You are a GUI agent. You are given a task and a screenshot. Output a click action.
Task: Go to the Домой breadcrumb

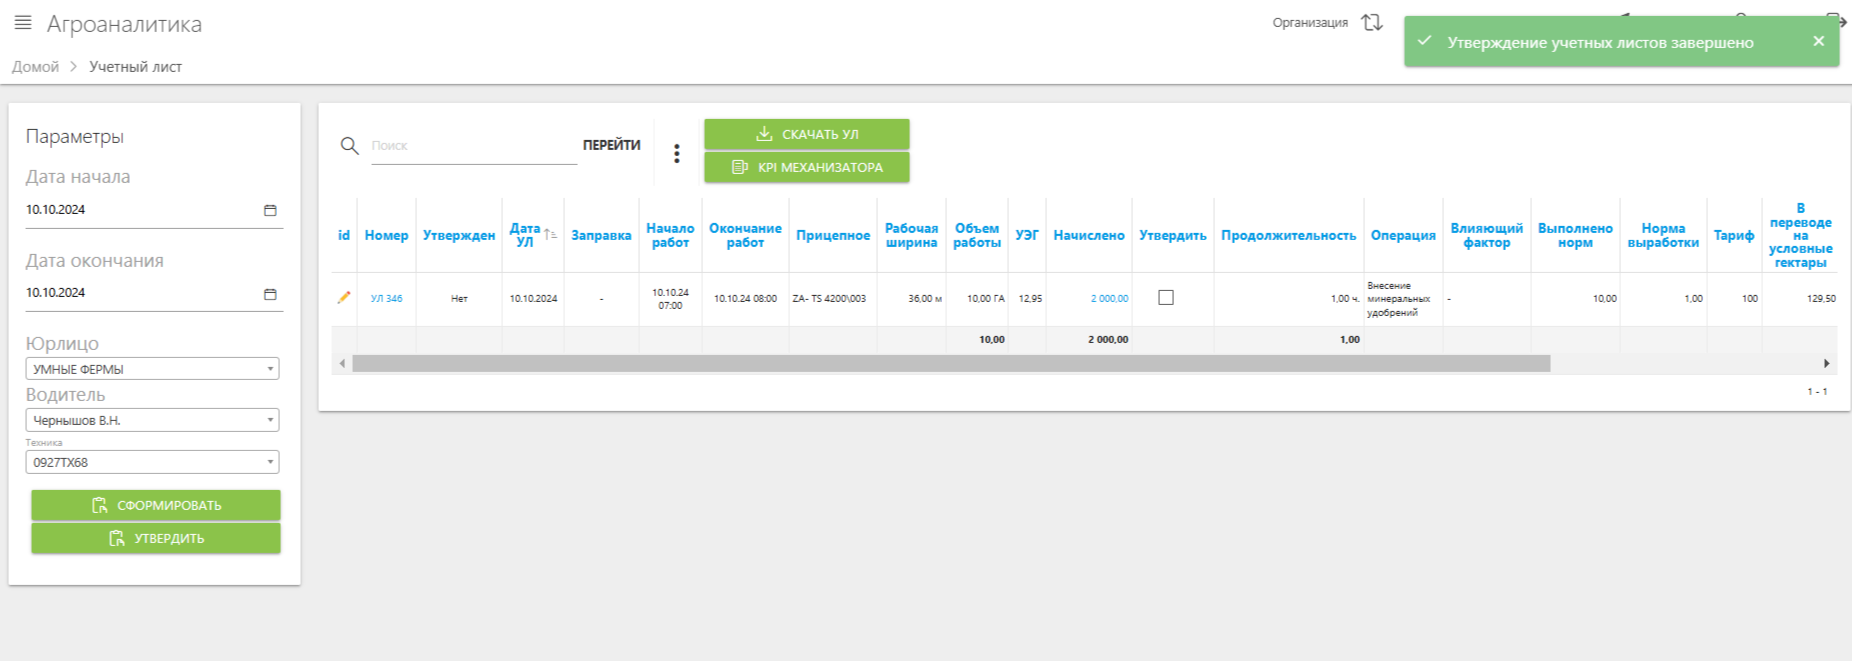[x=35, y=67]
